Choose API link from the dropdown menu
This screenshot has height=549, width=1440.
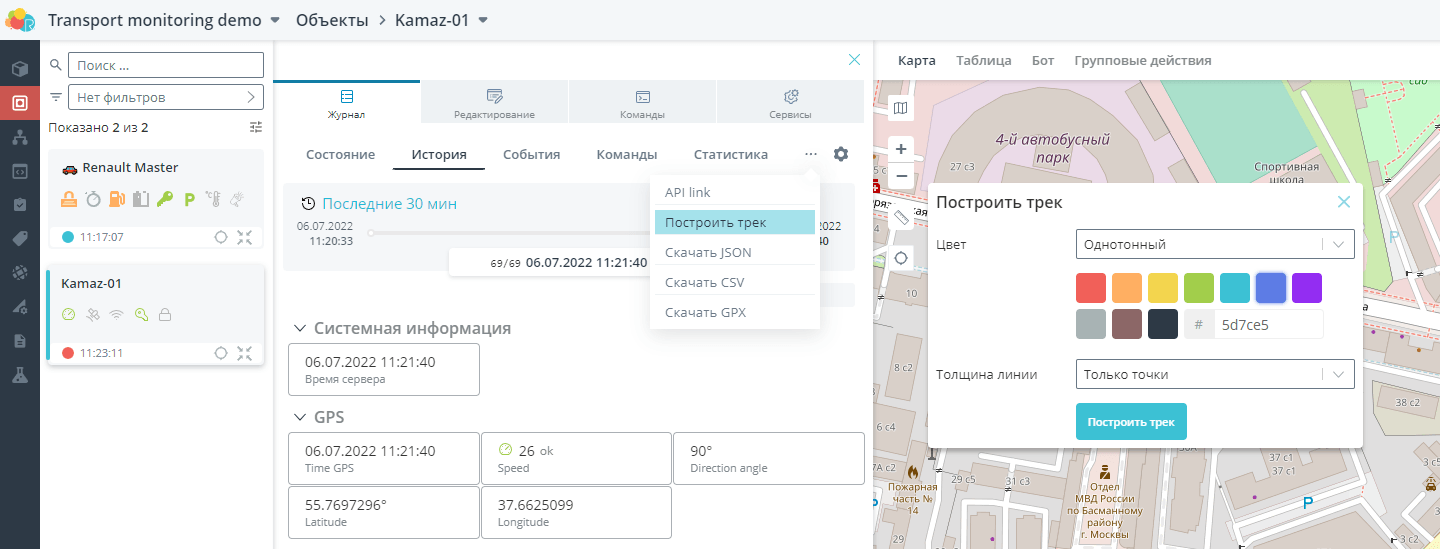(x=735, y=192)
